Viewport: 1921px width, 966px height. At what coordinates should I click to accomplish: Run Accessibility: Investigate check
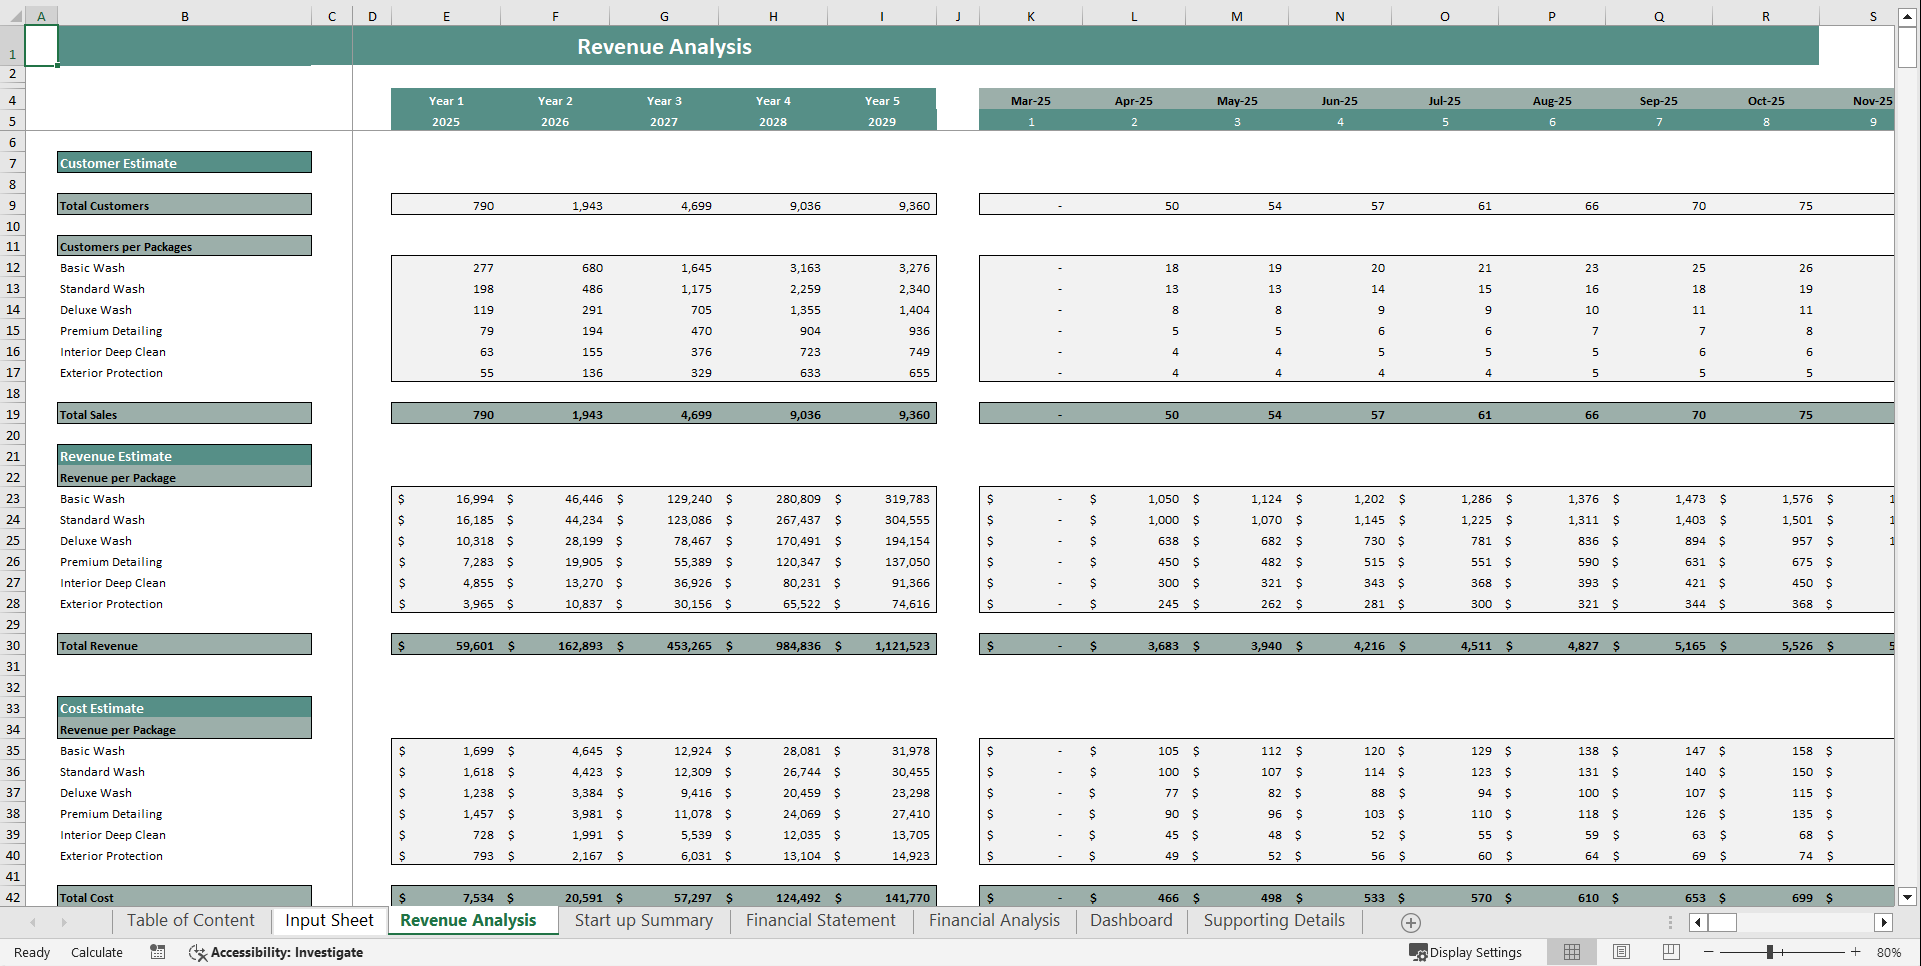277,952
